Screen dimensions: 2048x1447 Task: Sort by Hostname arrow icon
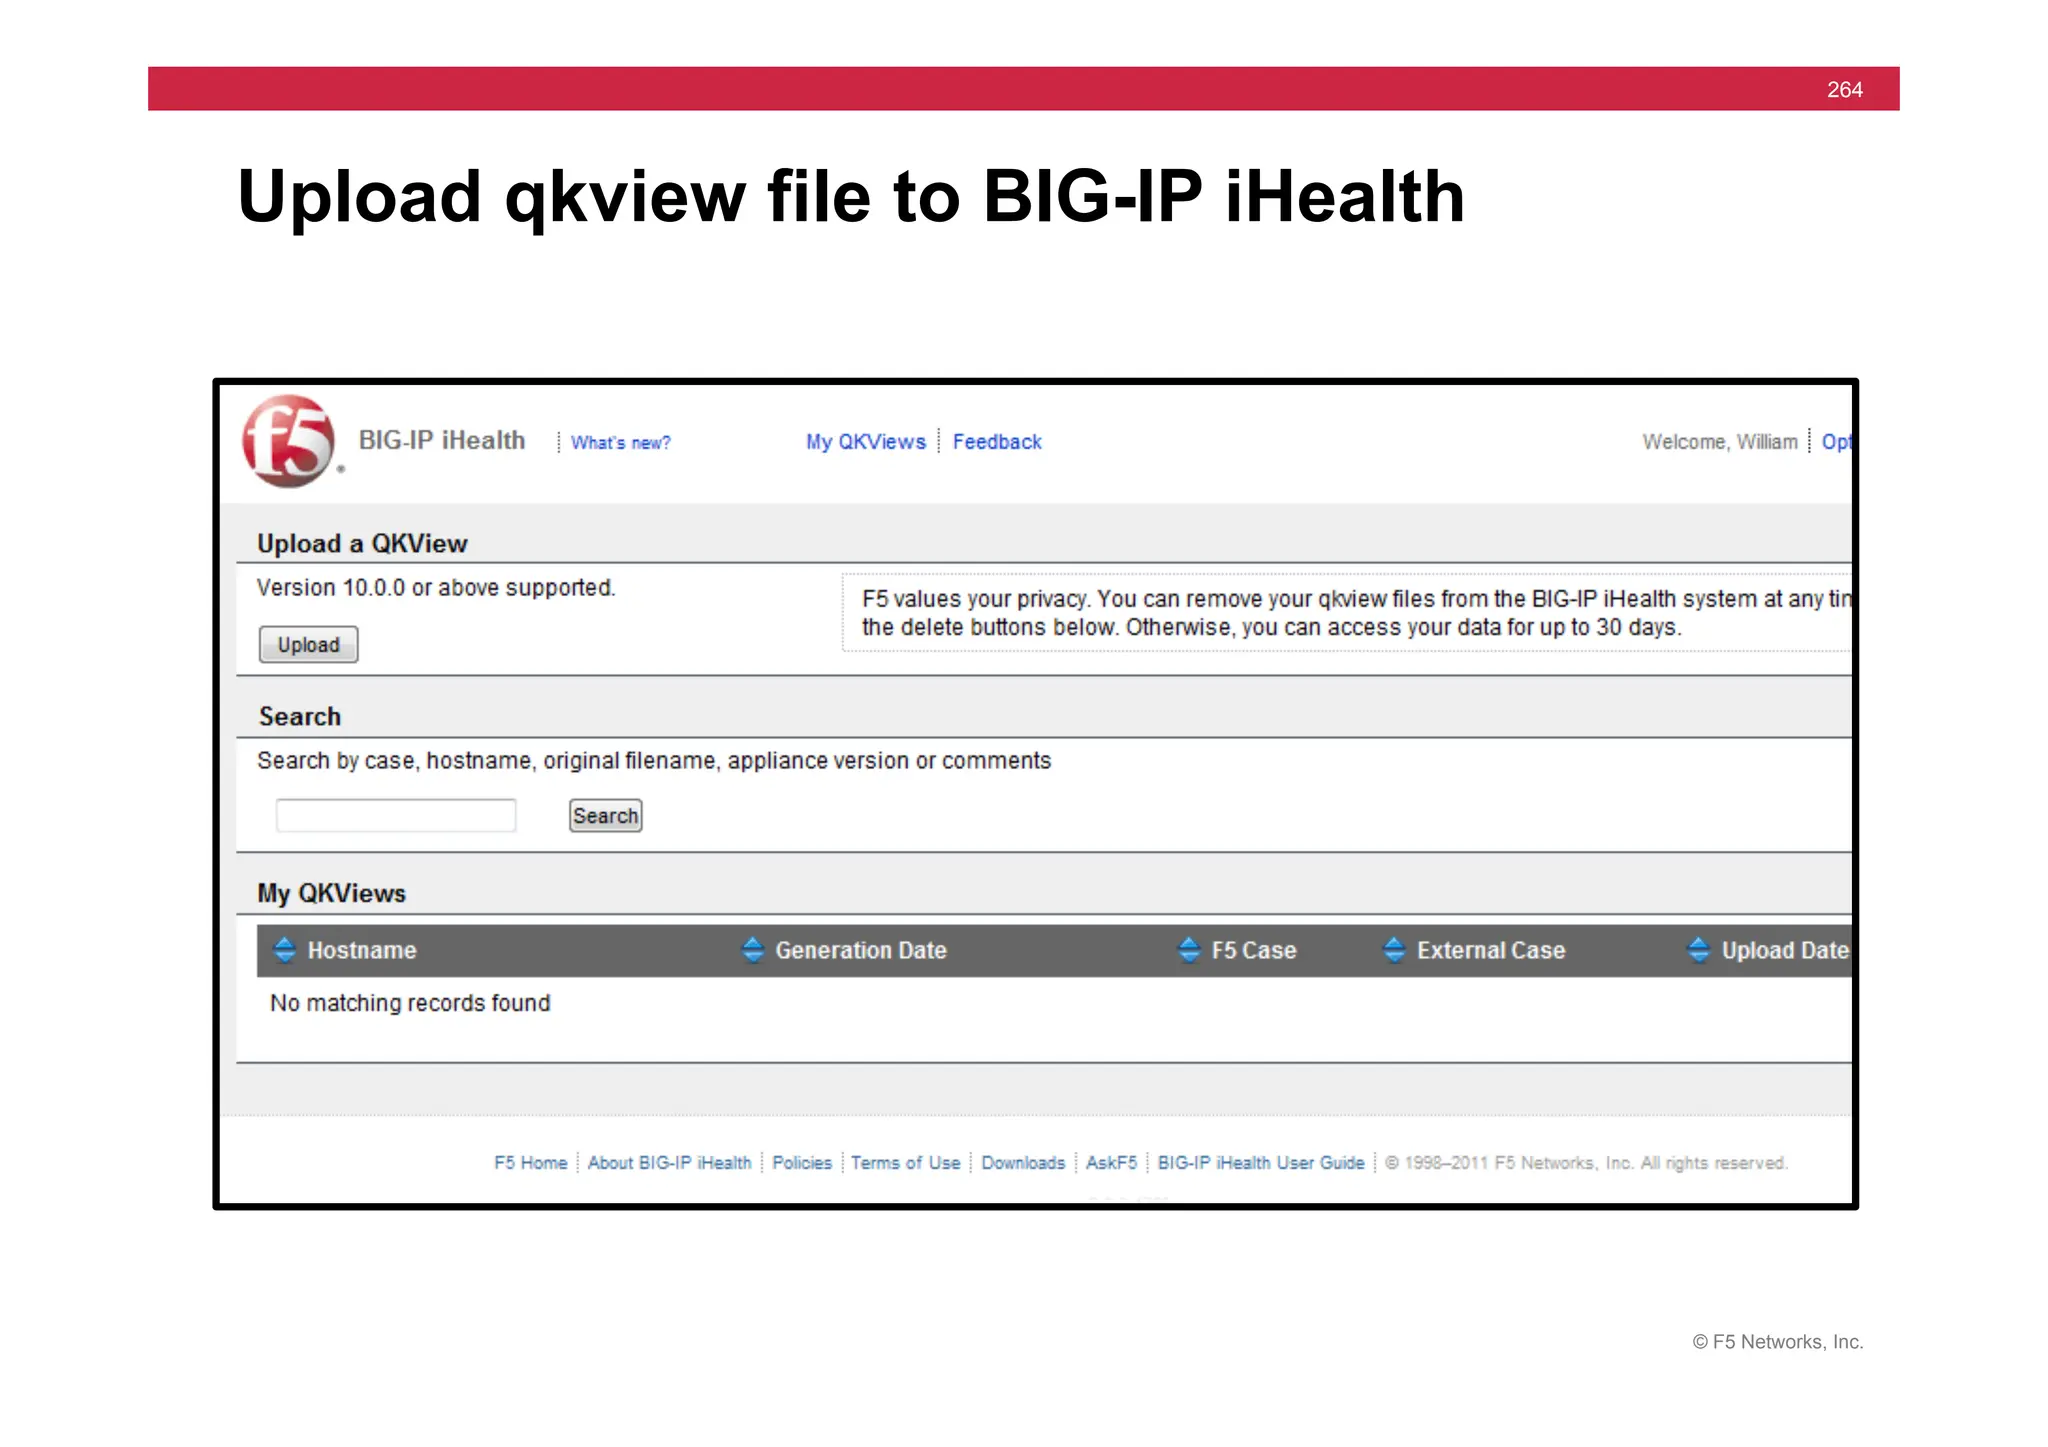(x=285, y=949)
